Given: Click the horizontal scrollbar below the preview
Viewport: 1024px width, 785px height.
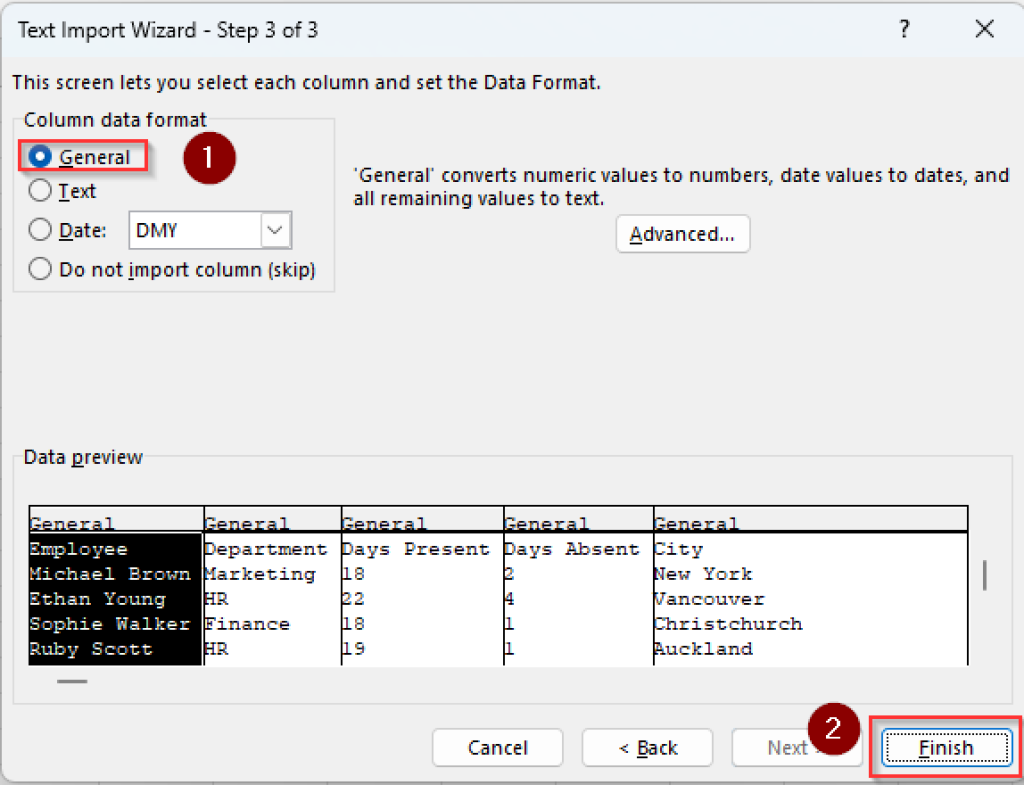Looking at the screenshot, I should (70, 679).
